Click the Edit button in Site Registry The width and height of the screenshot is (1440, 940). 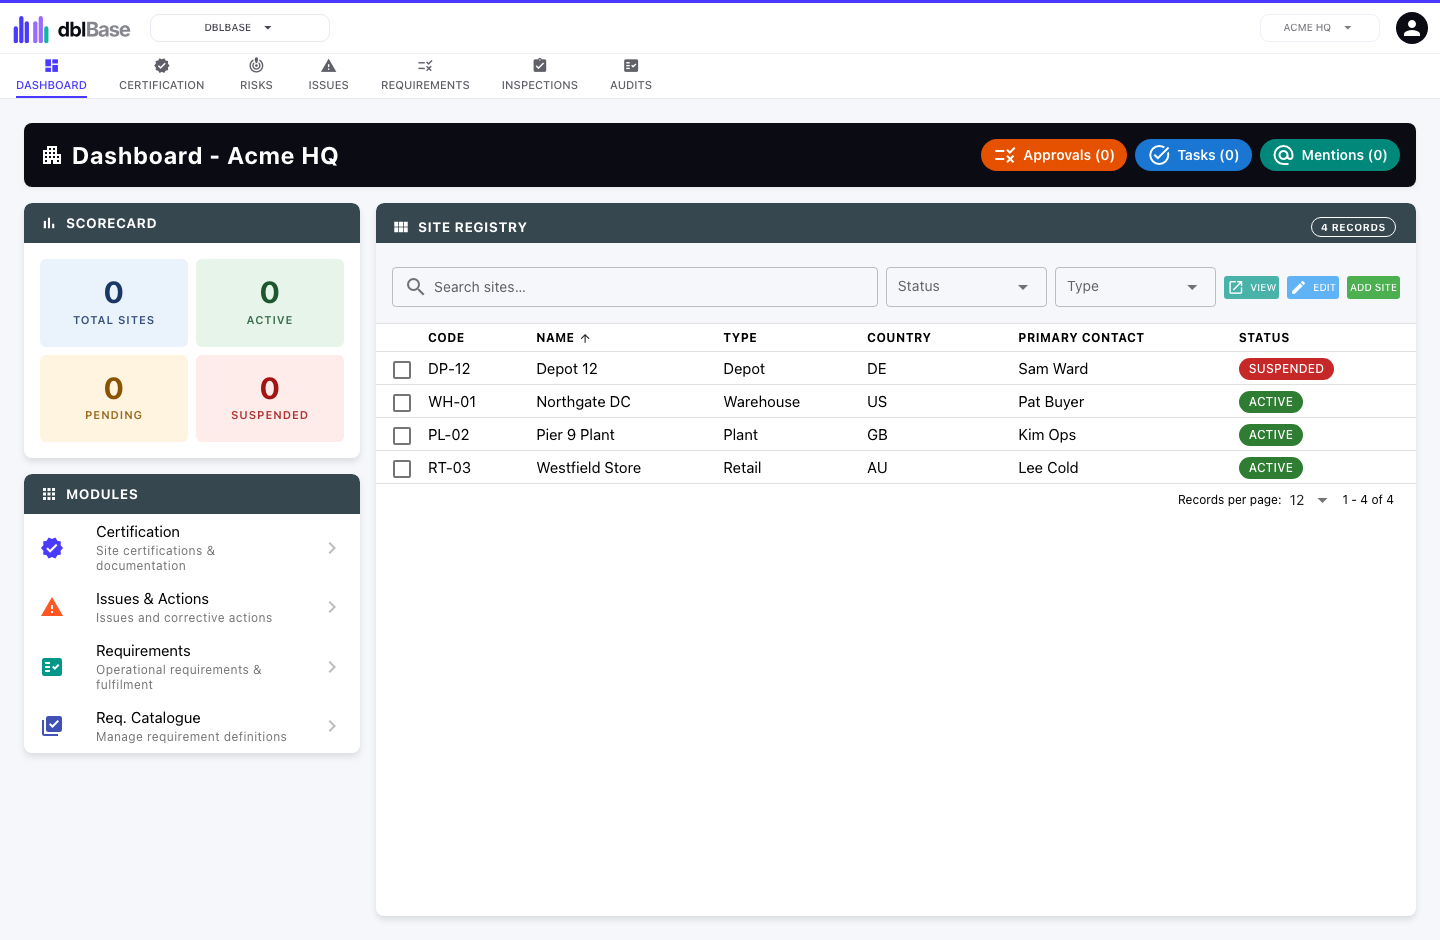[x=1313, y=288]
